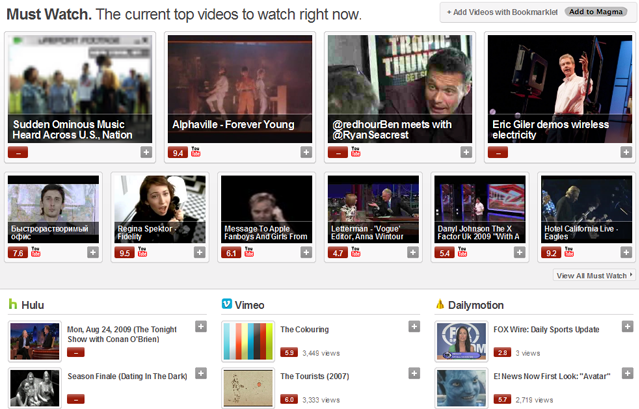Open The Colouring Vimeo thumbnail

(248, 341)
